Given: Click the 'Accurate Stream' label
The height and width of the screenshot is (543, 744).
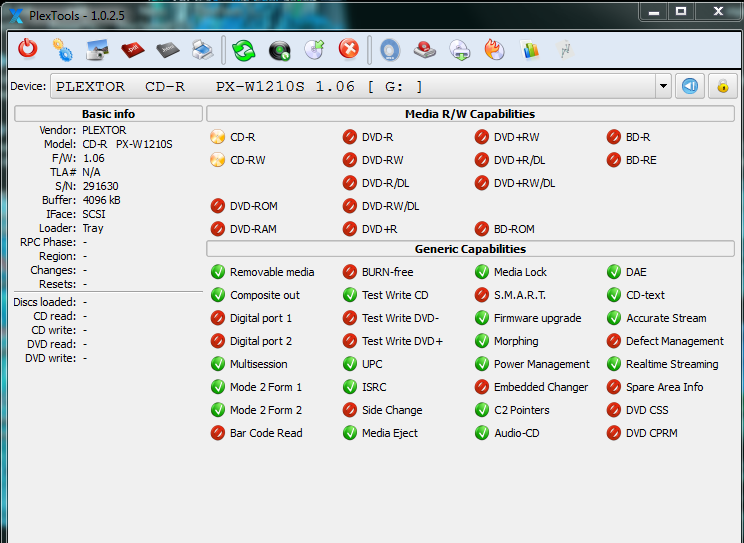Looking at the screenshot, I should tap(666, 318).
